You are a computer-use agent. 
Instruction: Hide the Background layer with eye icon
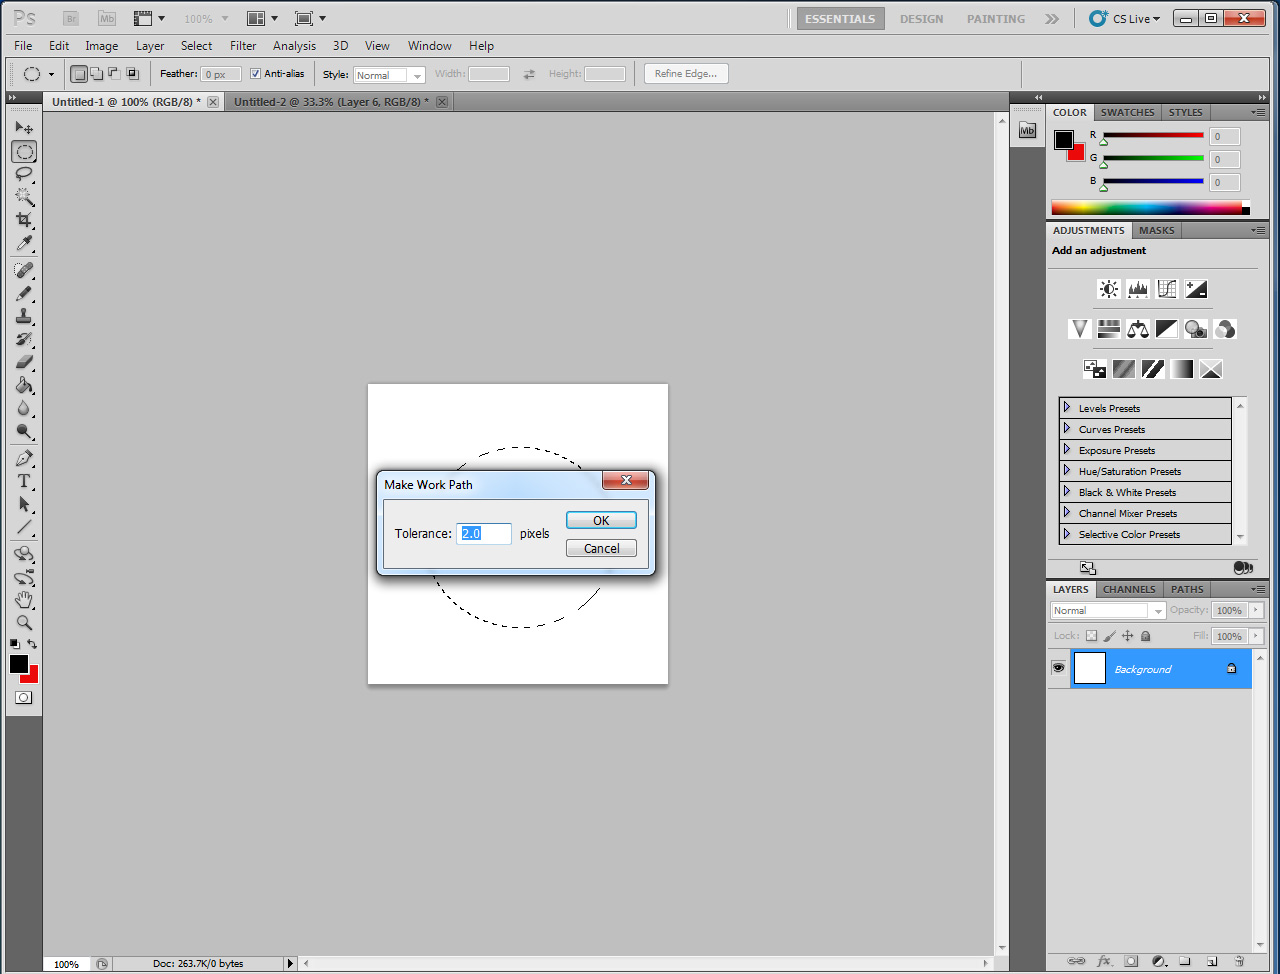pos(1059,668)
